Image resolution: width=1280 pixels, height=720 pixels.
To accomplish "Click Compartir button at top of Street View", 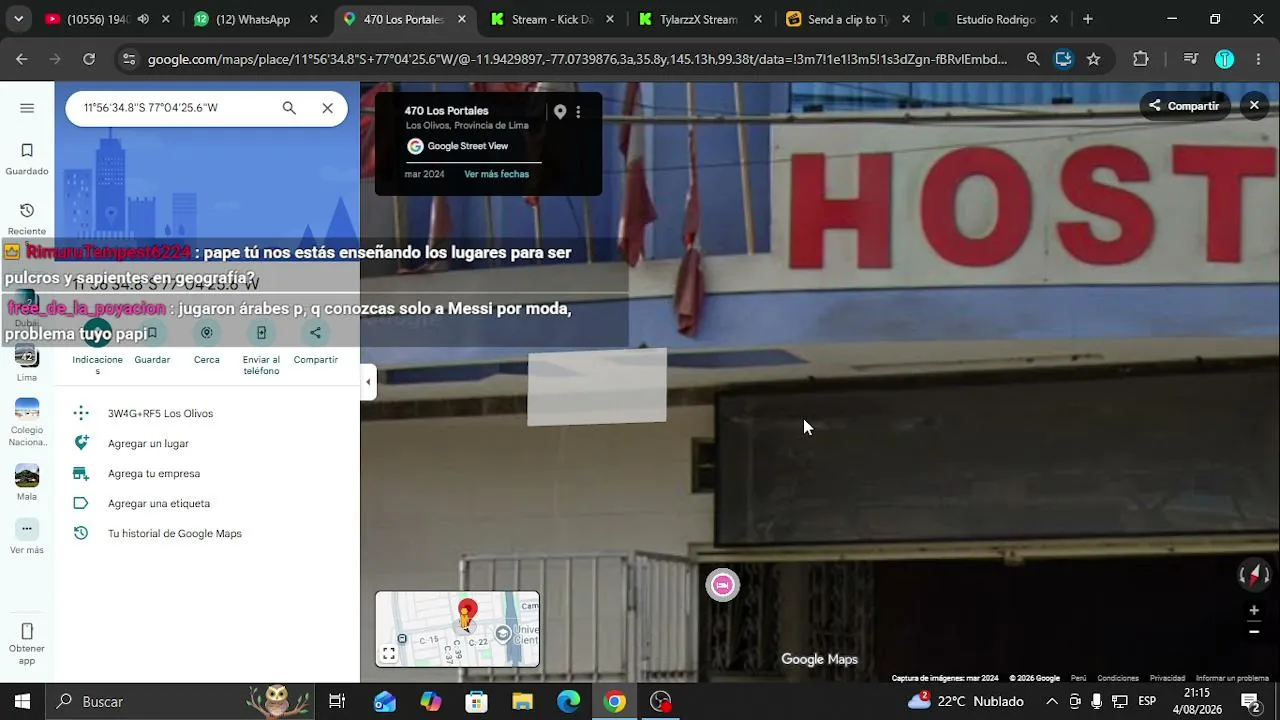I will 1184,106.
